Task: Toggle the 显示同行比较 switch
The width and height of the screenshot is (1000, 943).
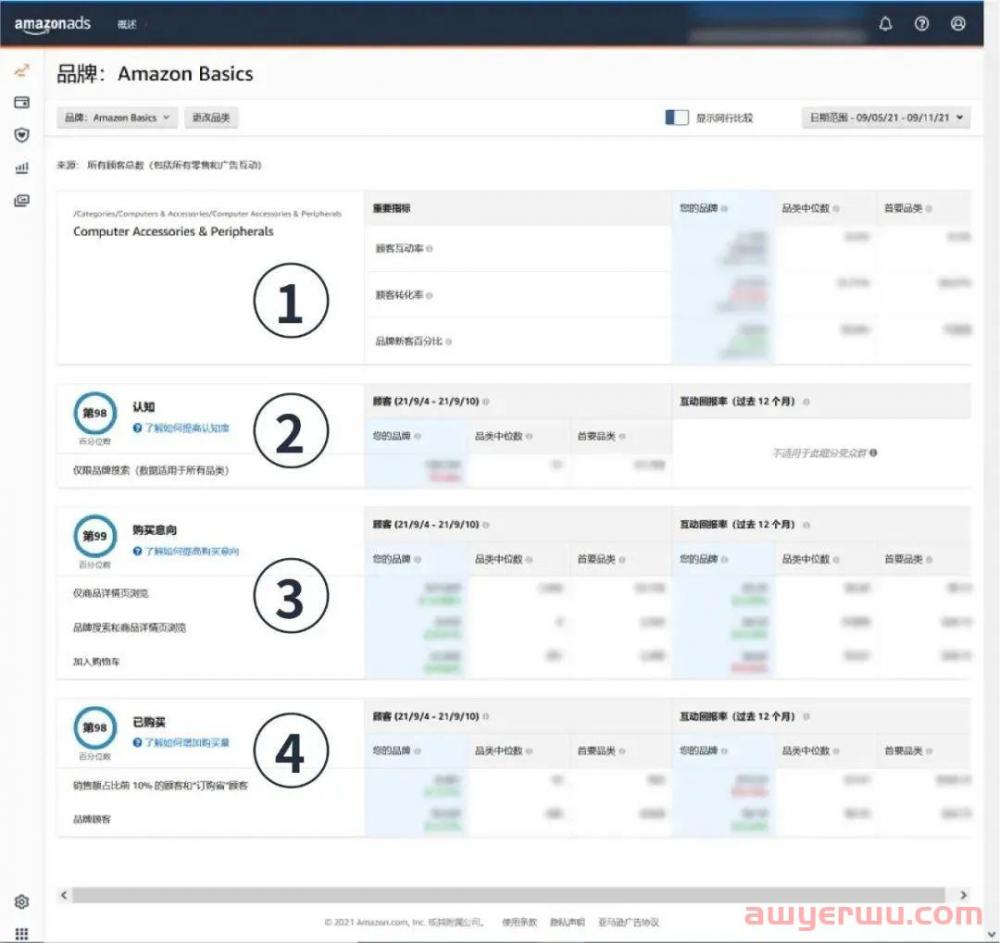Action: (x=677, y=118)
